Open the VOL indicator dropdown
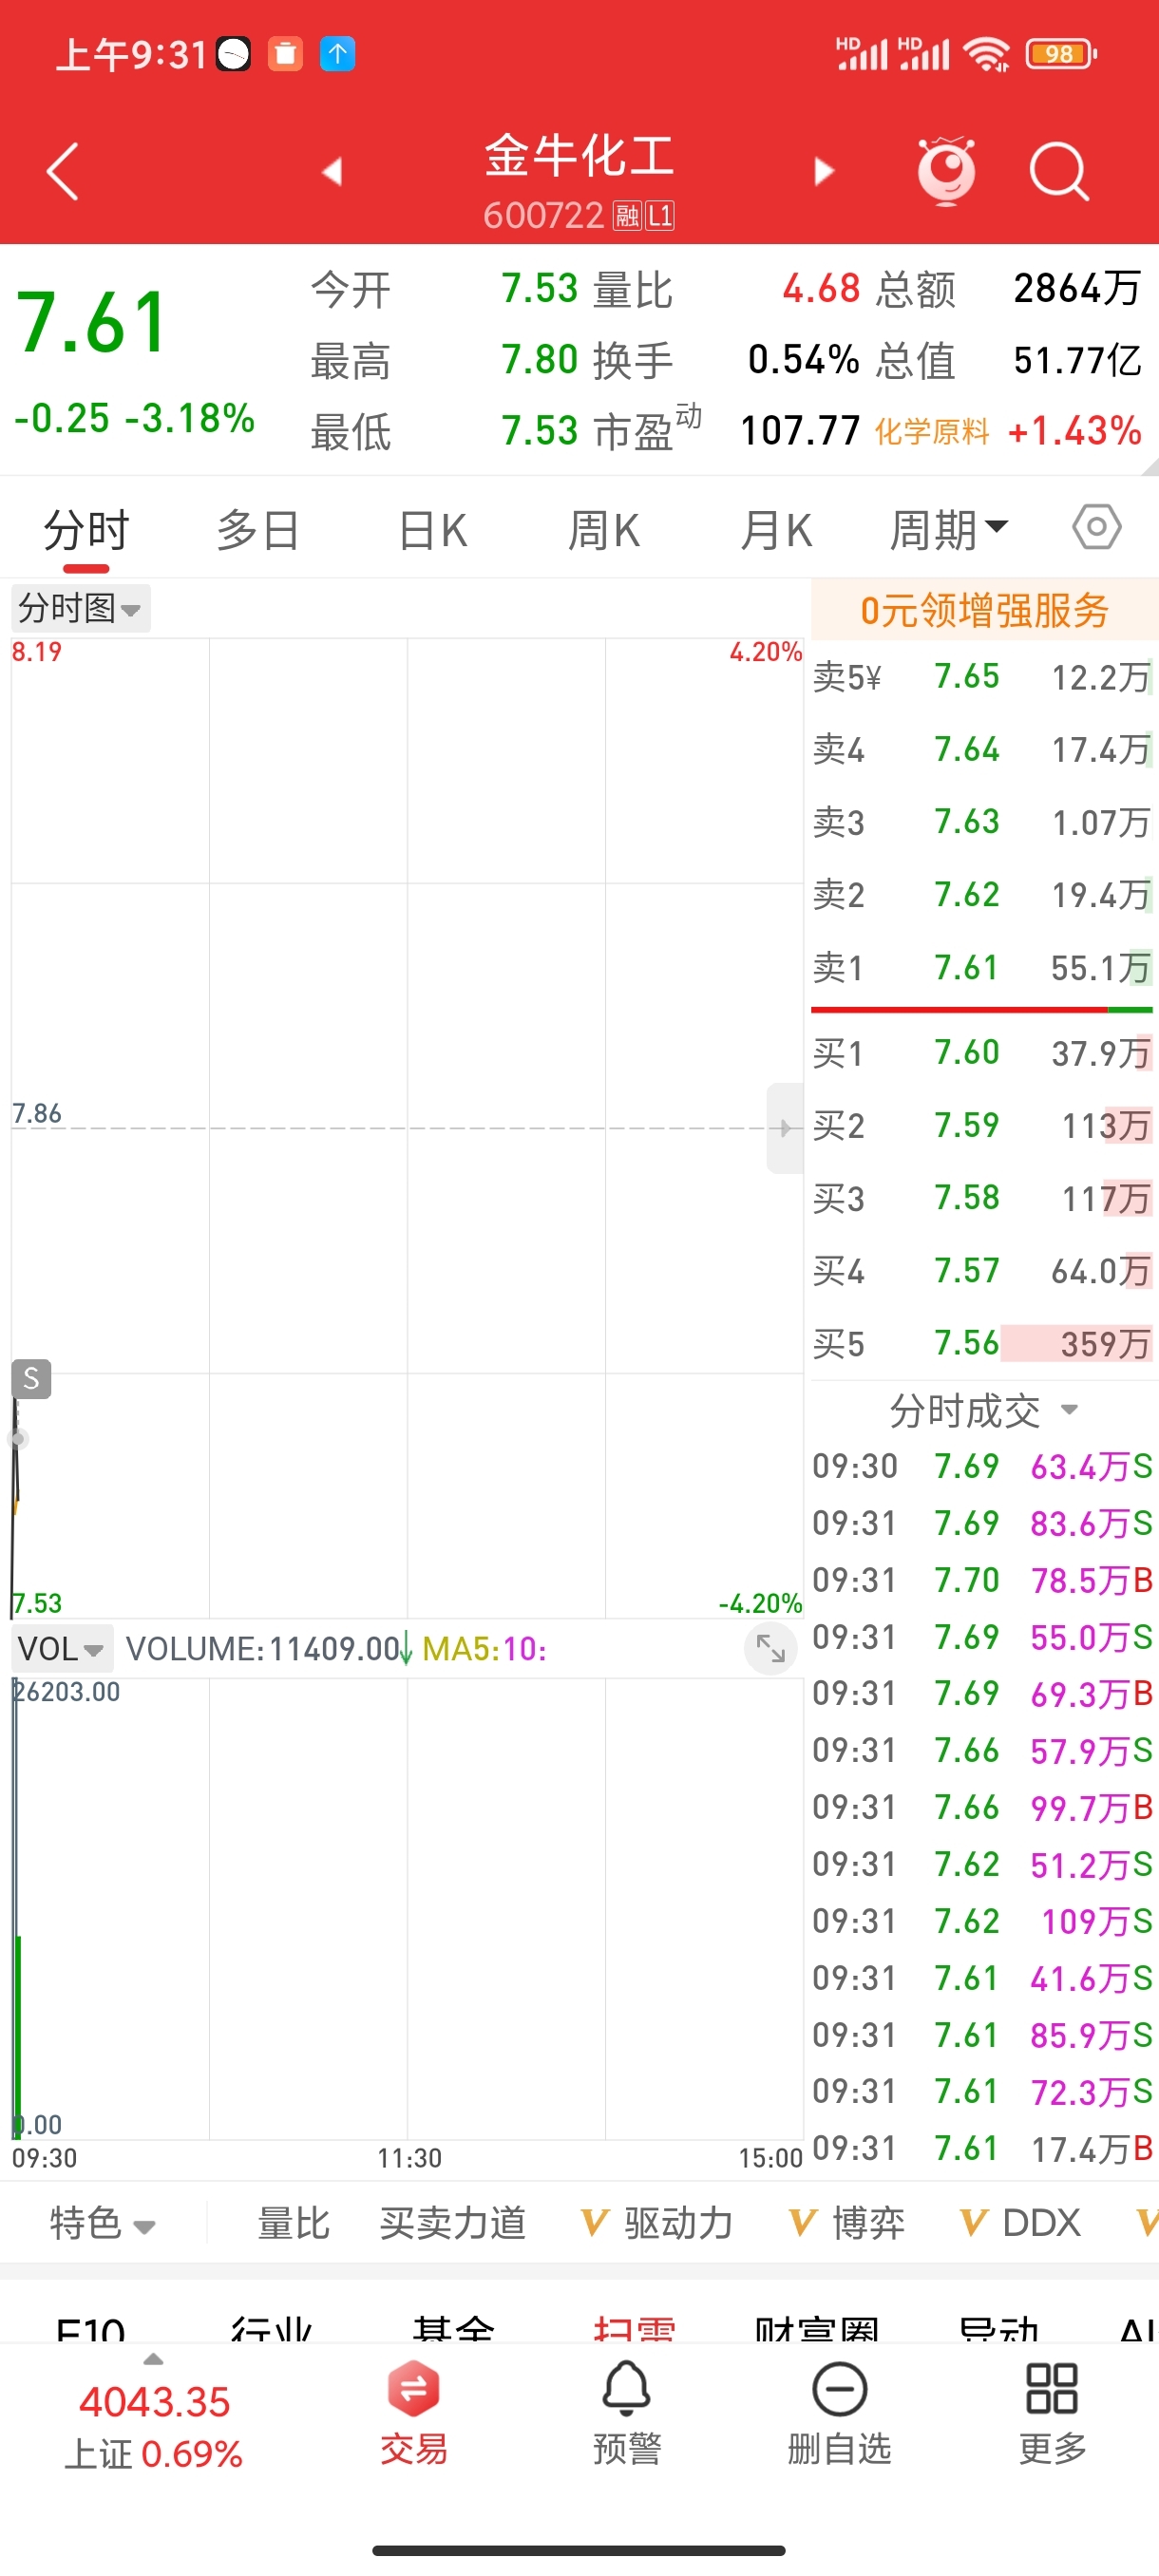The height and width of the screenshot is (2576, 1159). click(61, 1648)
